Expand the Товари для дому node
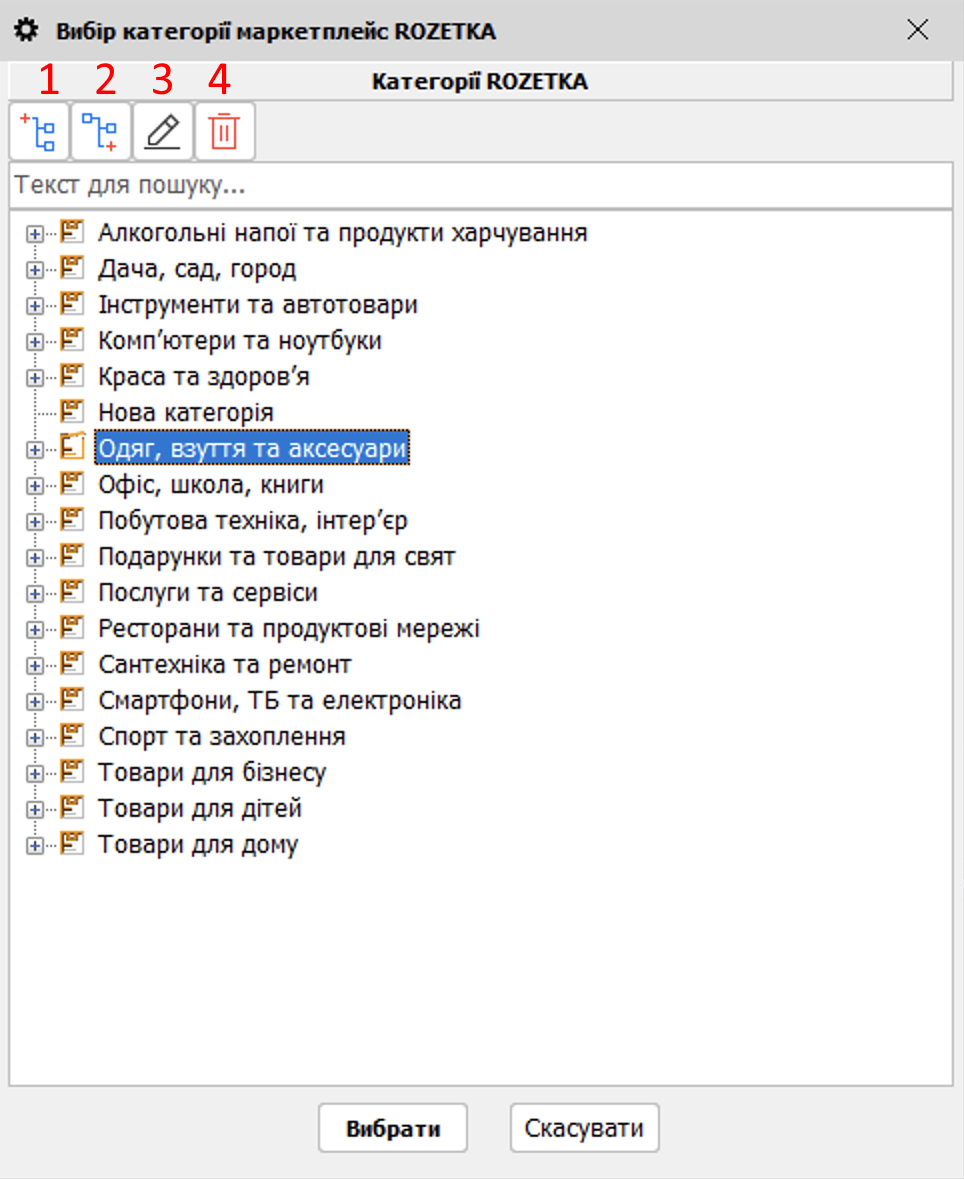 pyautogui.click(x=35, y=847)
